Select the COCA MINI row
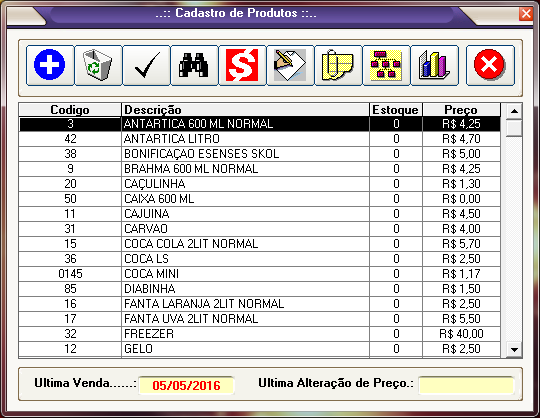The height and width of the screenshot is (418, 540). pos(260,274)
